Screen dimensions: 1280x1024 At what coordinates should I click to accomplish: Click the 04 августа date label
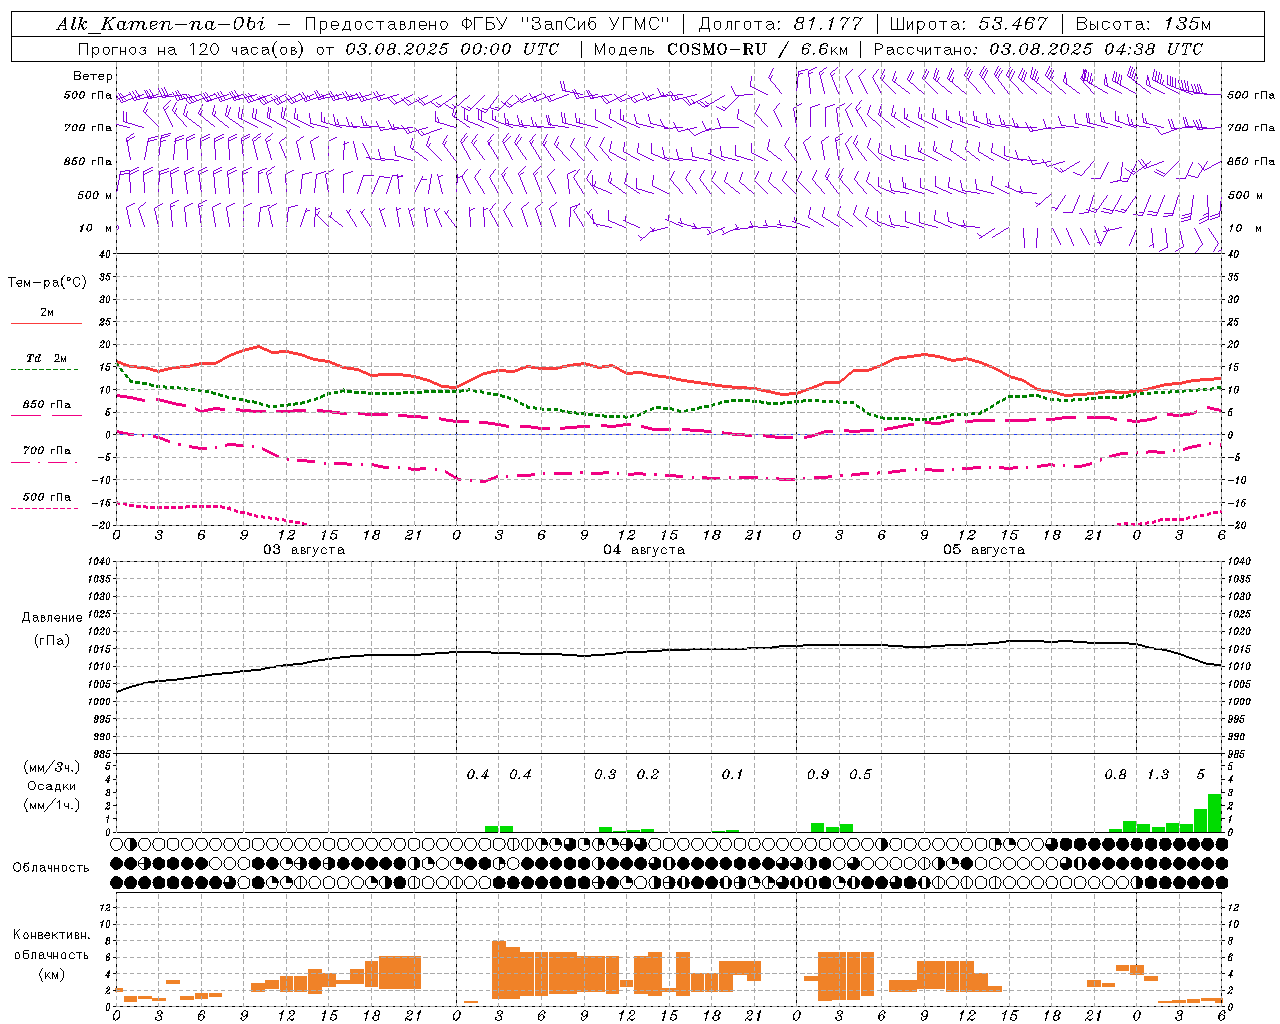click(644, 550)
